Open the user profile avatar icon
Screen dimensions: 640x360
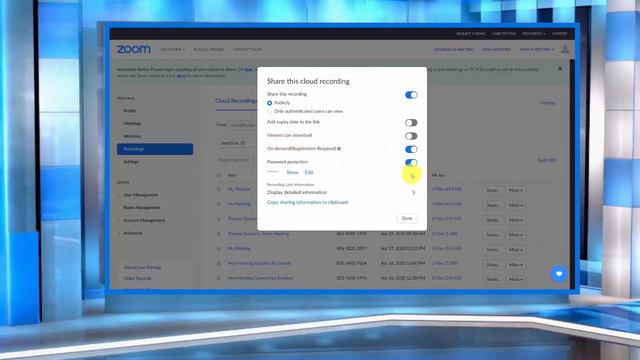point(565,49)
